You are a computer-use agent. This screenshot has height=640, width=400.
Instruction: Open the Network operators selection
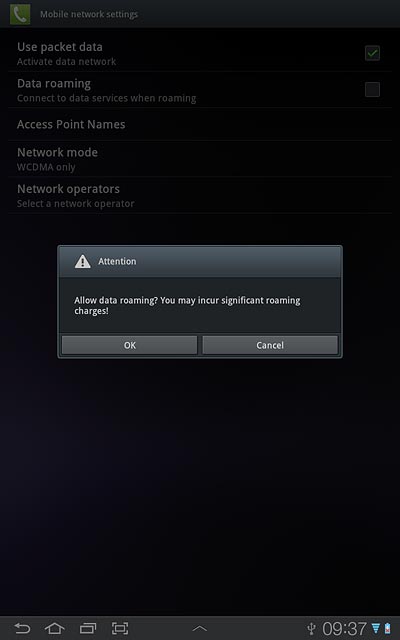tap(200, 195)
